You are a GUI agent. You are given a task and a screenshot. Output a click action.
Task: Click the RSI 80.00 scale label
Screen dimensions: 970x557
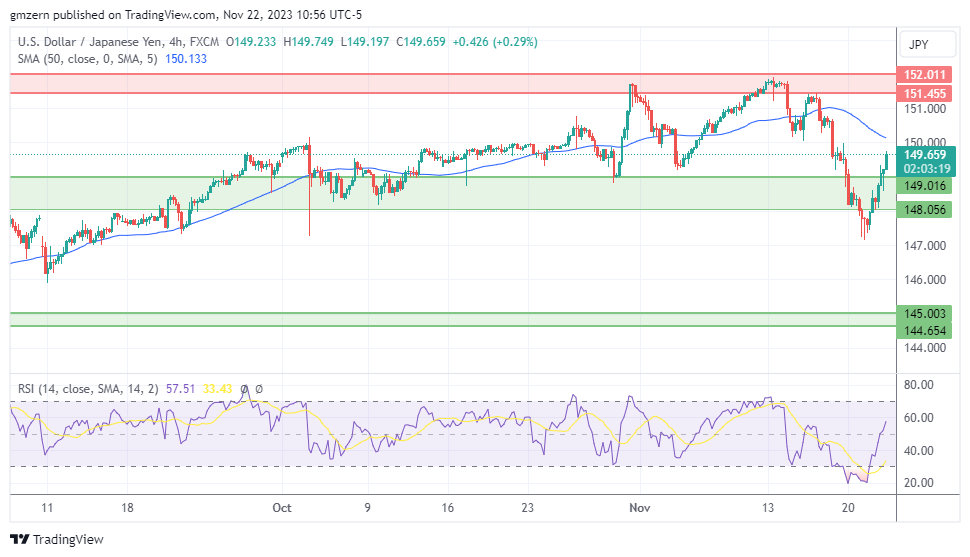(919, 385)
